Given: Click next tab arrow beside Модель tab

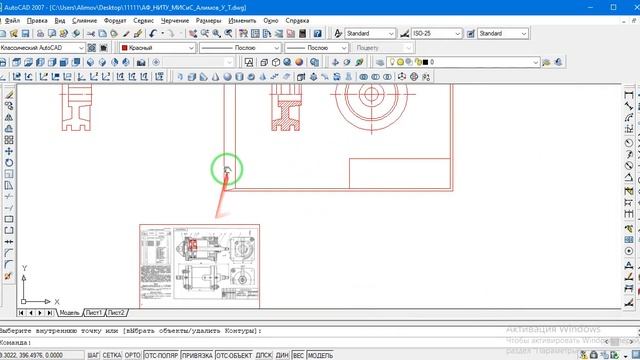Looking at the screenshot, I should click(x=40, y=313).
